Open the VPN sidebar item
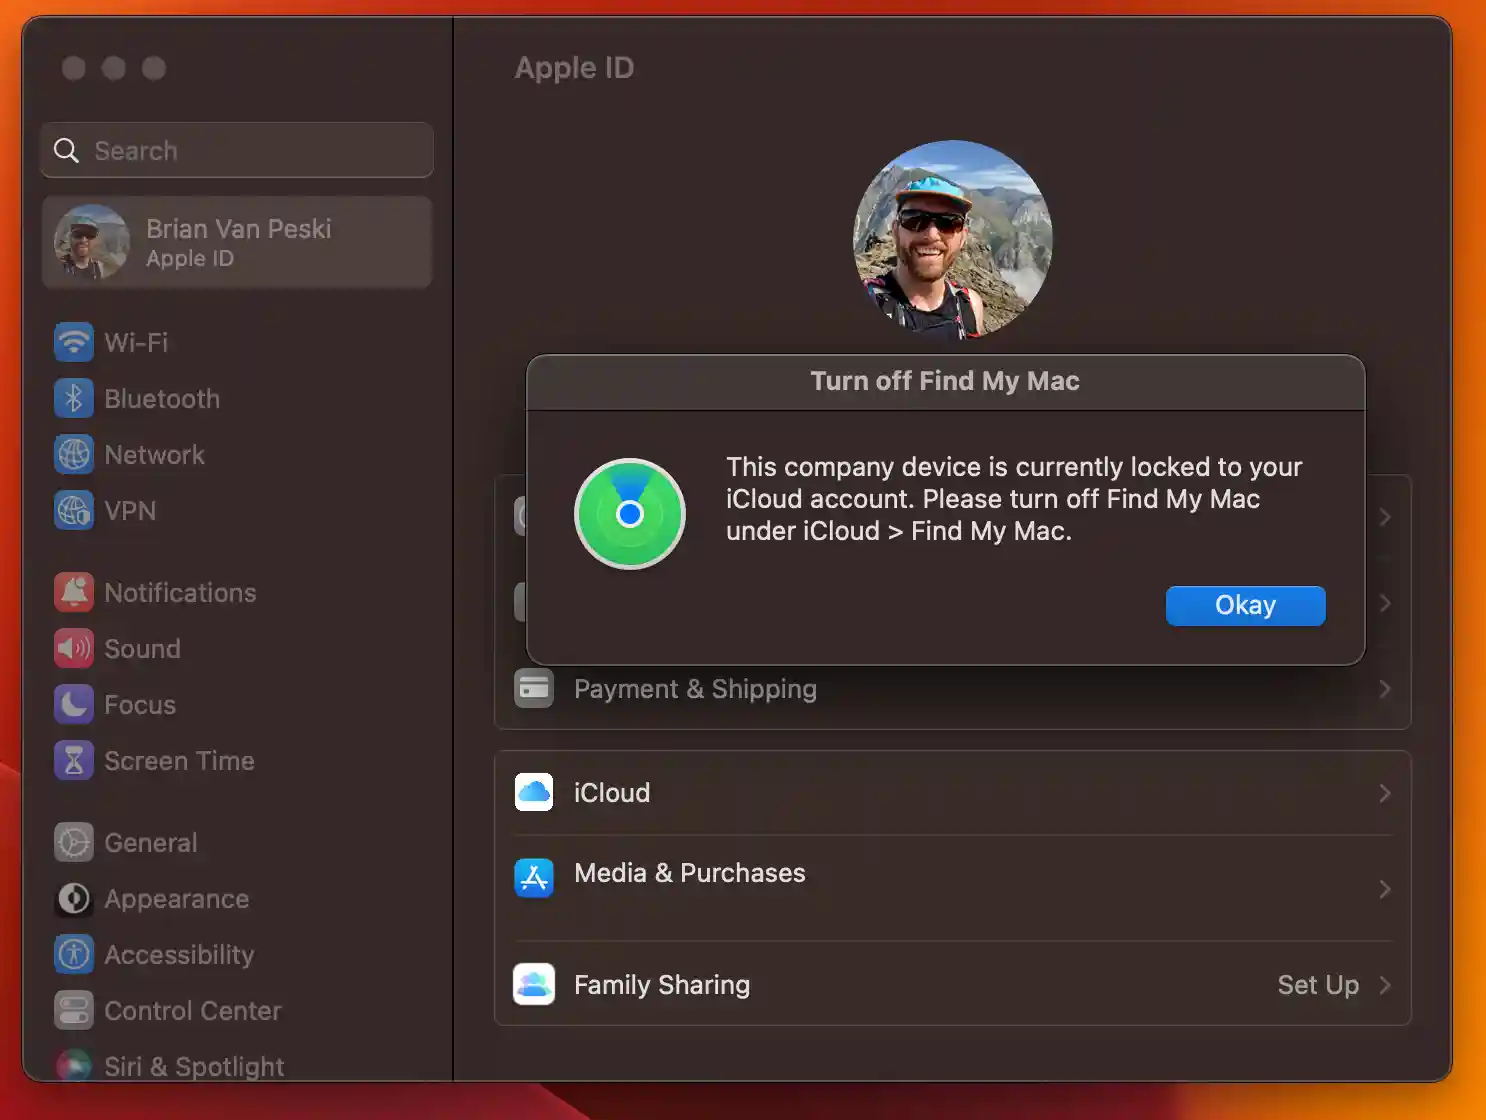The image size is (1486, 1120). [130, 511]
